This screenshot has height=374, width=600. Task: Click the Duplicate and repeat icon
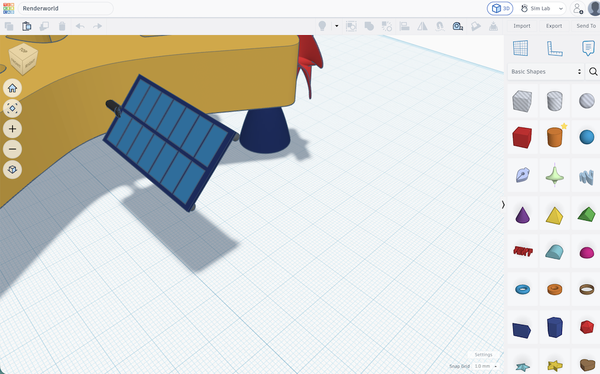tap(44, 26)
